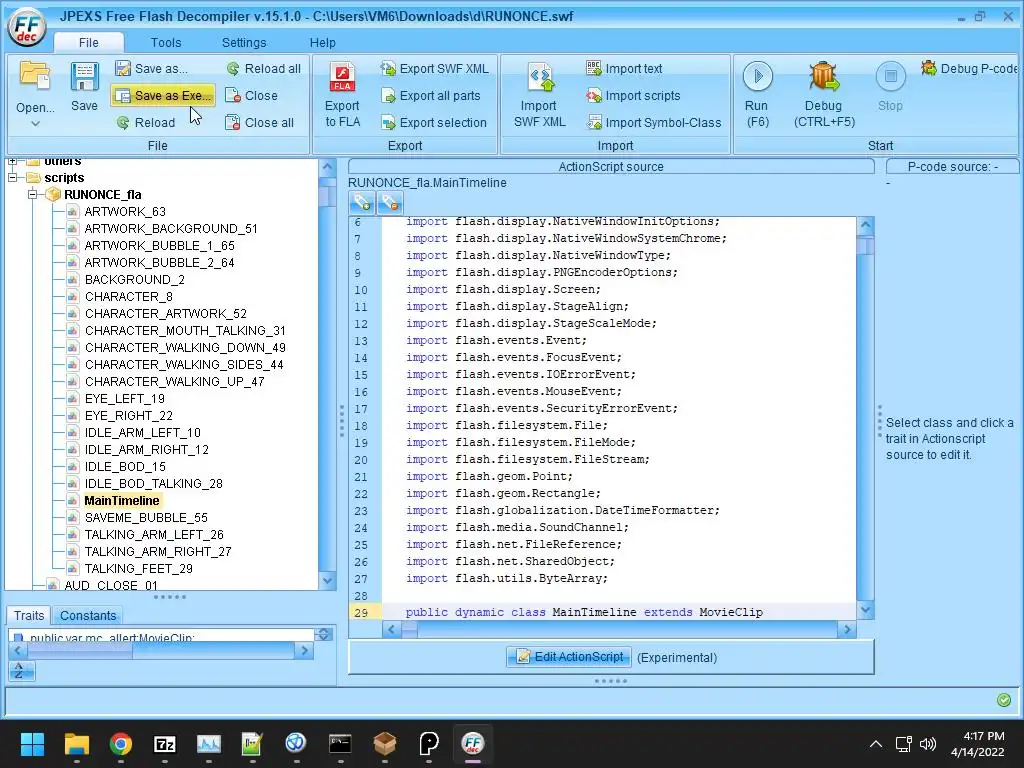Select ARTWORK_63 script in tree
The width and height of the screenshot is (1024, 768).
(x=125, y=212)
